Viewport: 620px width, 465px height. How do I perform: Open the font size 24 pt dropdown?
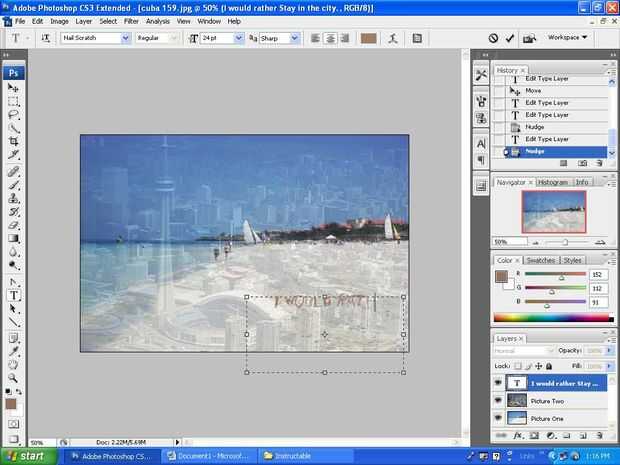pos(239,38)
